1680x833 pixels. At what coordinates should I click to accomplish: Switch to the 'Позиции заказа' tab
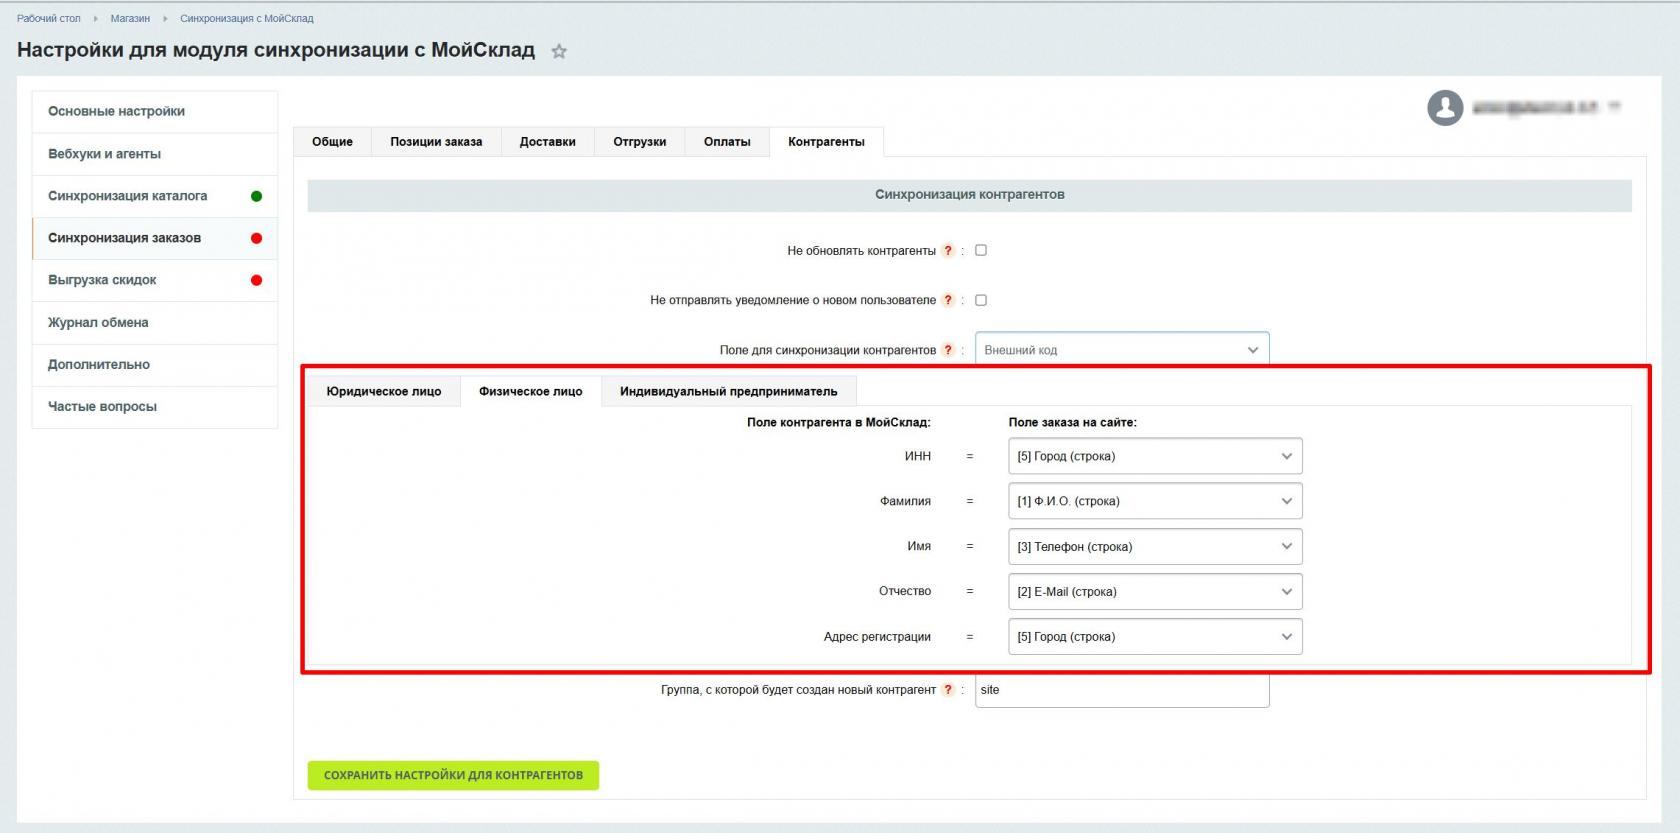click(x=436, y=142)
